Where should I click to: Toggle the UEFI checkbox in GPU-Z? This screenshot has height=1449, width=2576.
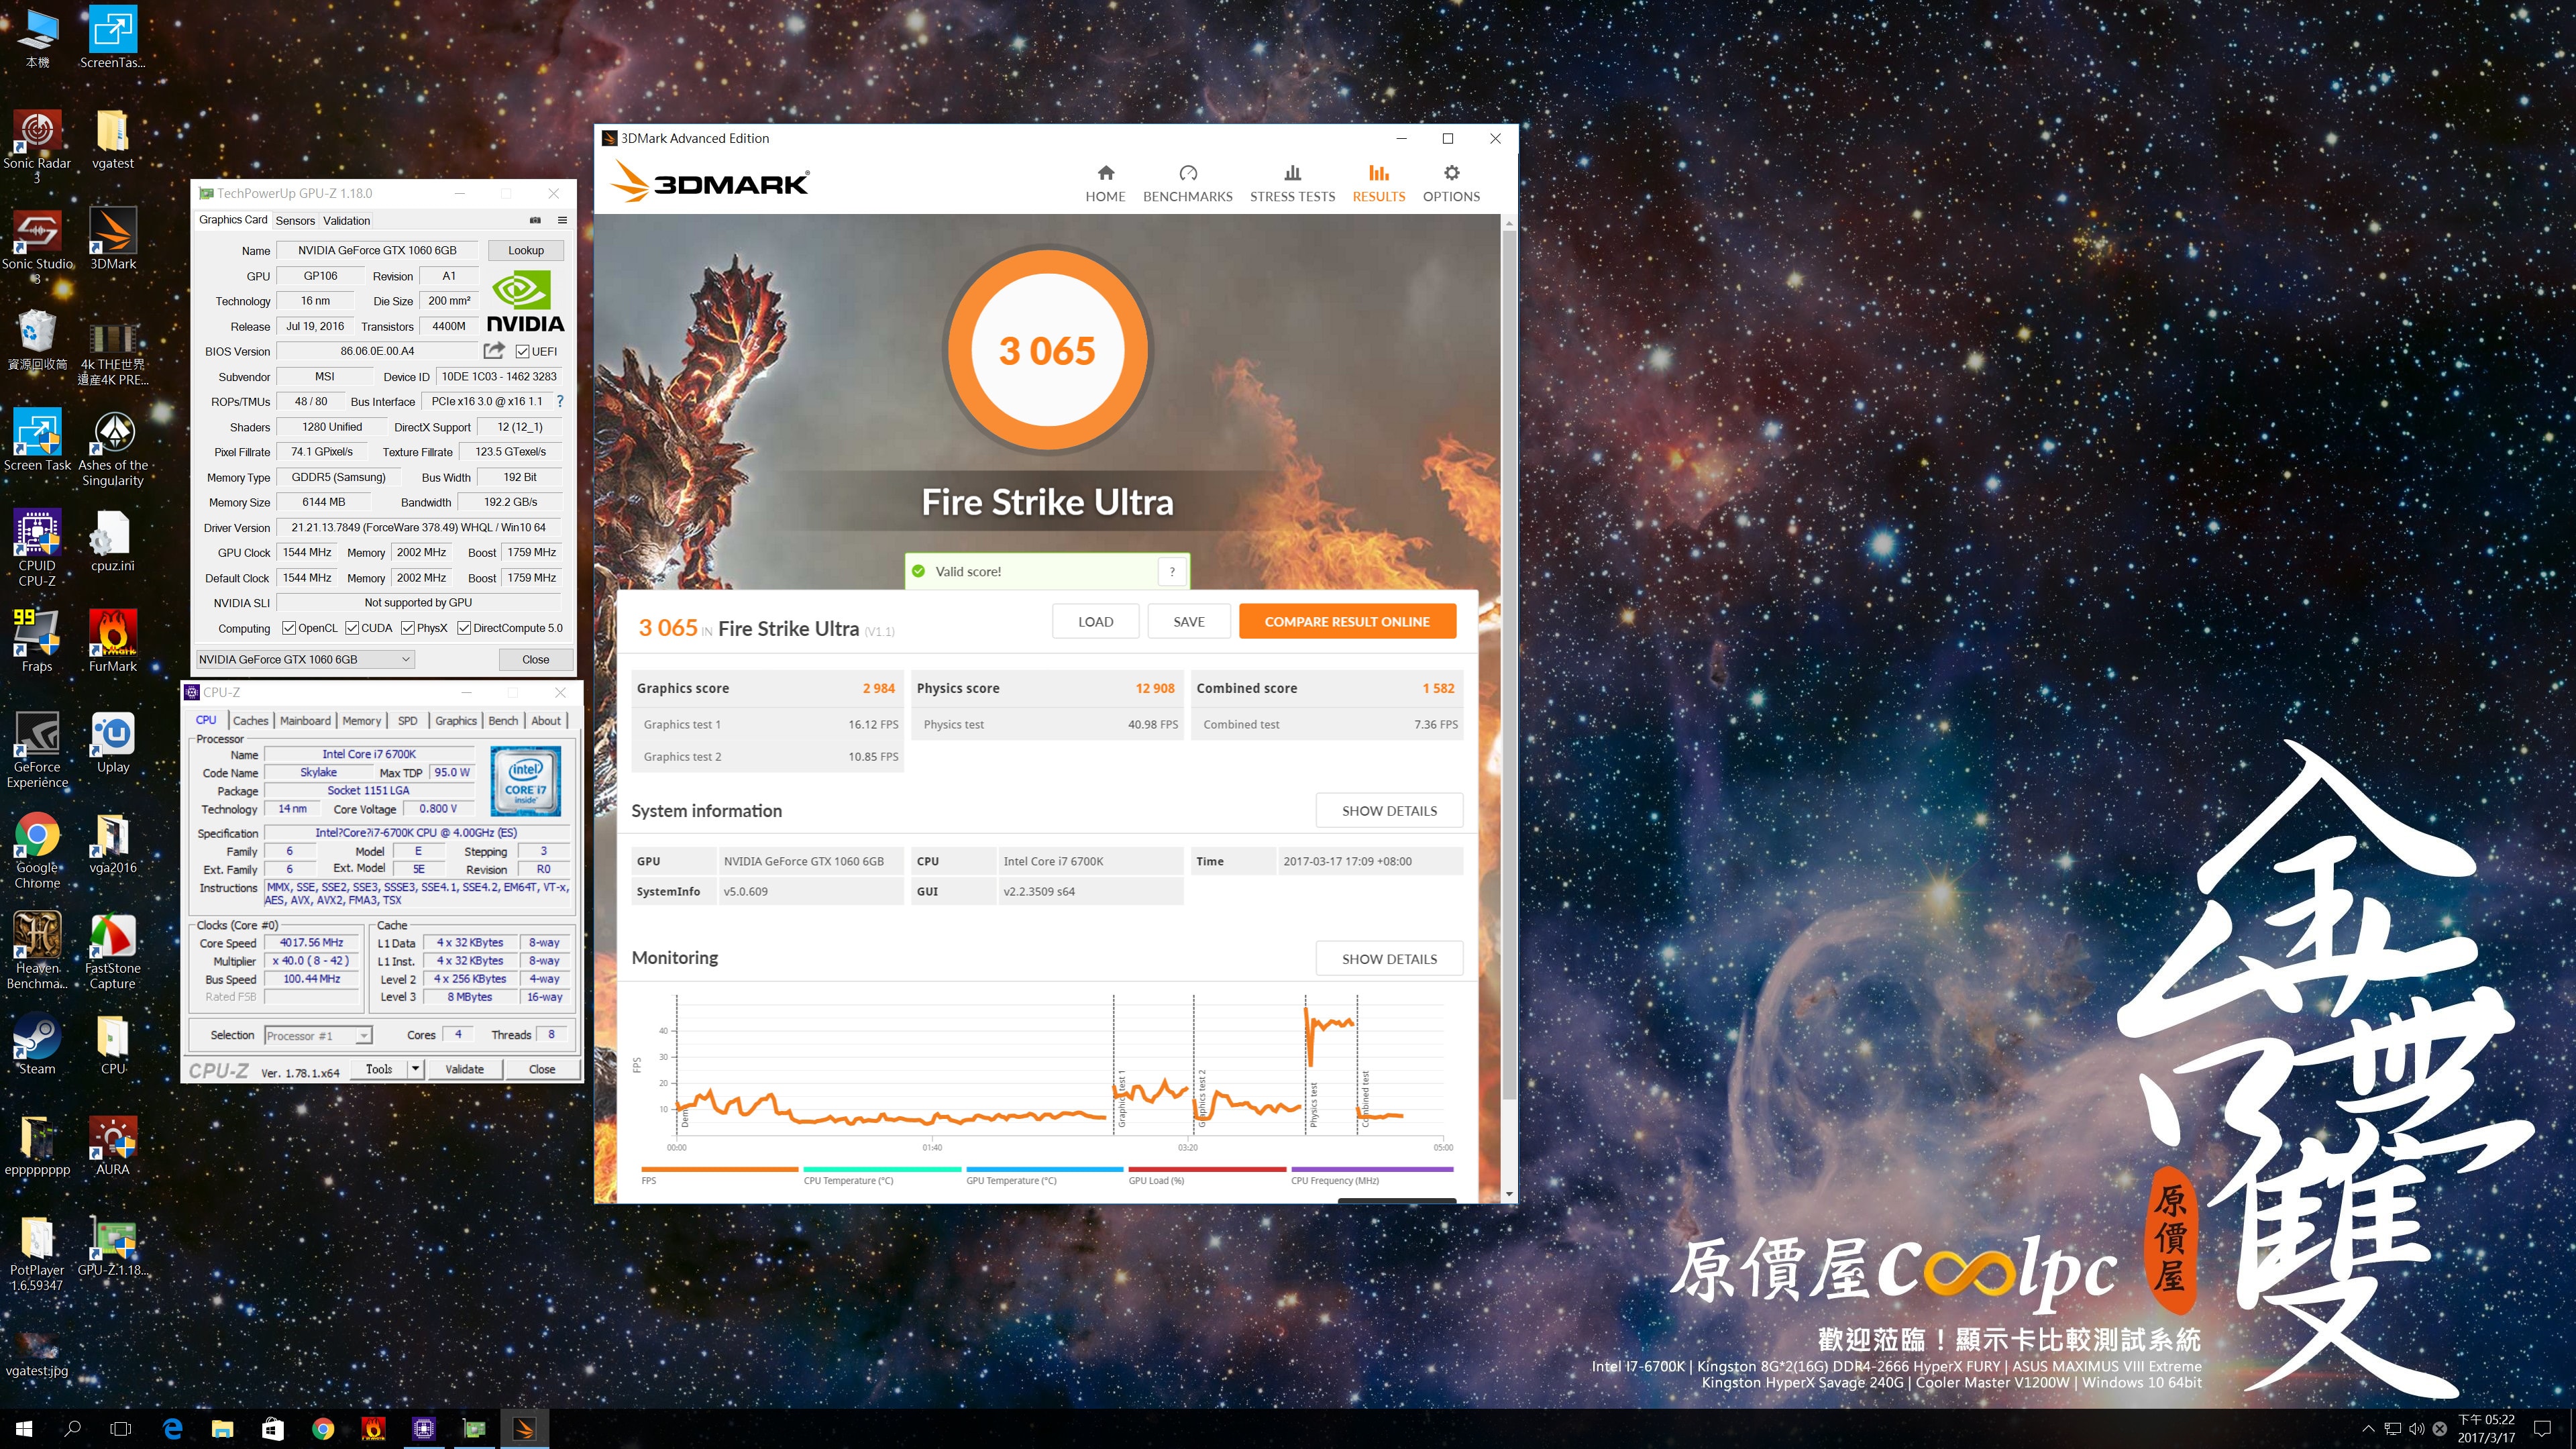coord(522,351)
